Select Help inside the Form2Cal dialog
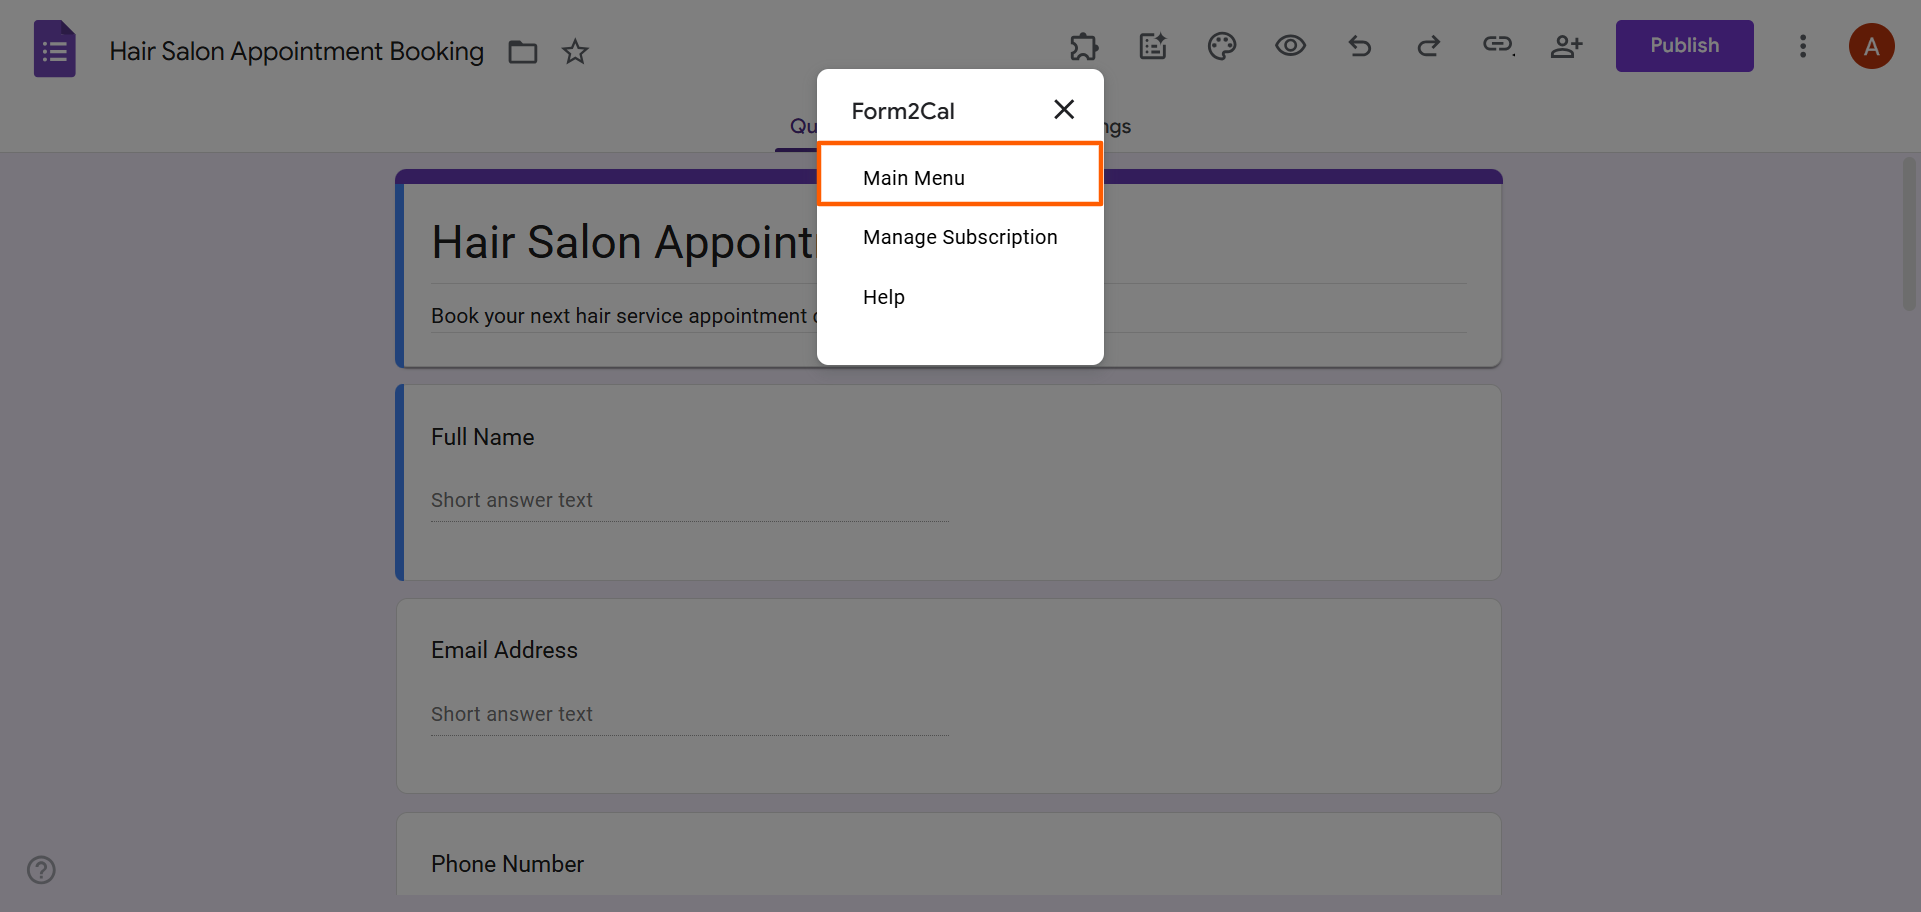 [883, 296]
